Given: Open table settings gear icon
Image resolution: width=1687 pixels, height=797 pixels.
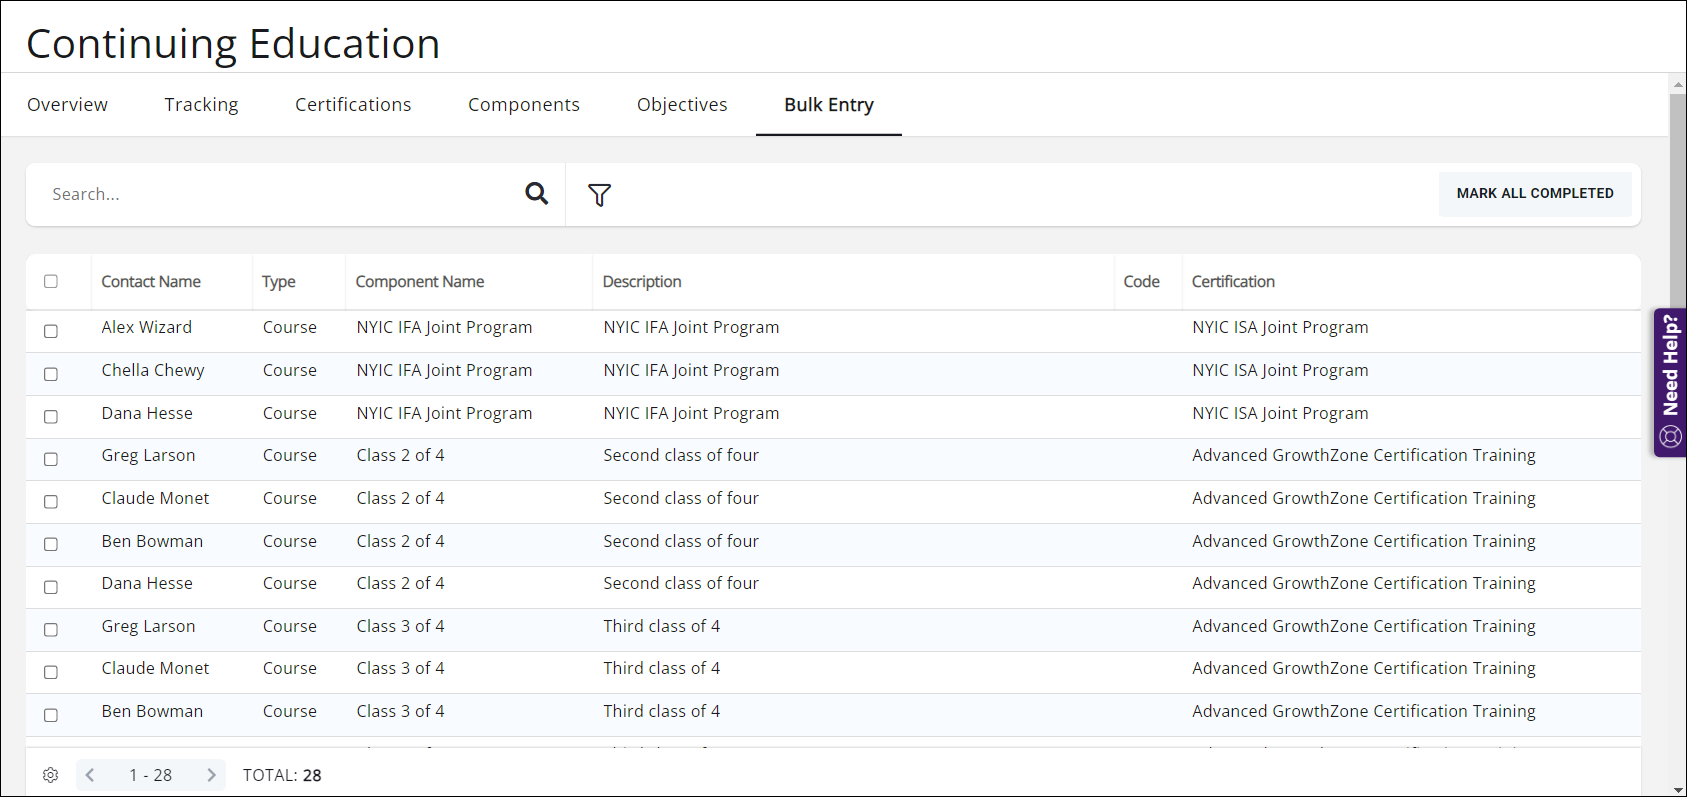Looking at the screenshot, I should coord(51,775).
